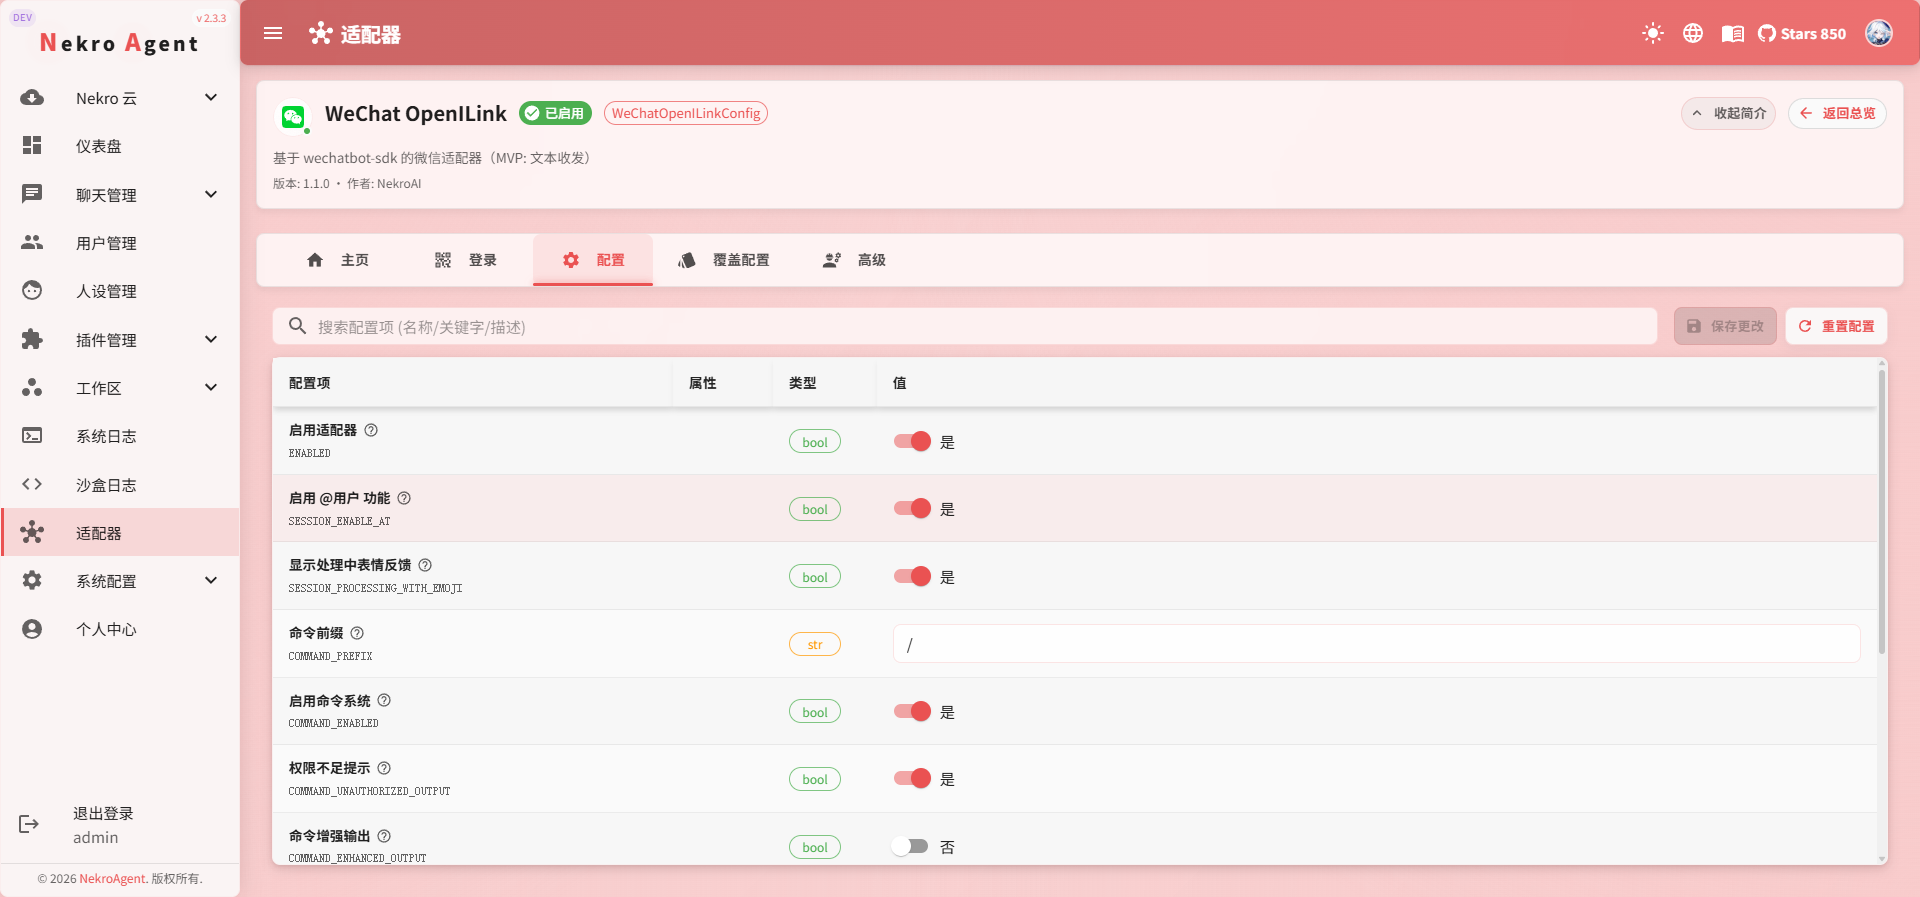Click the Nekro cloud icon in the sidebar
Screen dimensions: 1920x897
coord(32,97)
